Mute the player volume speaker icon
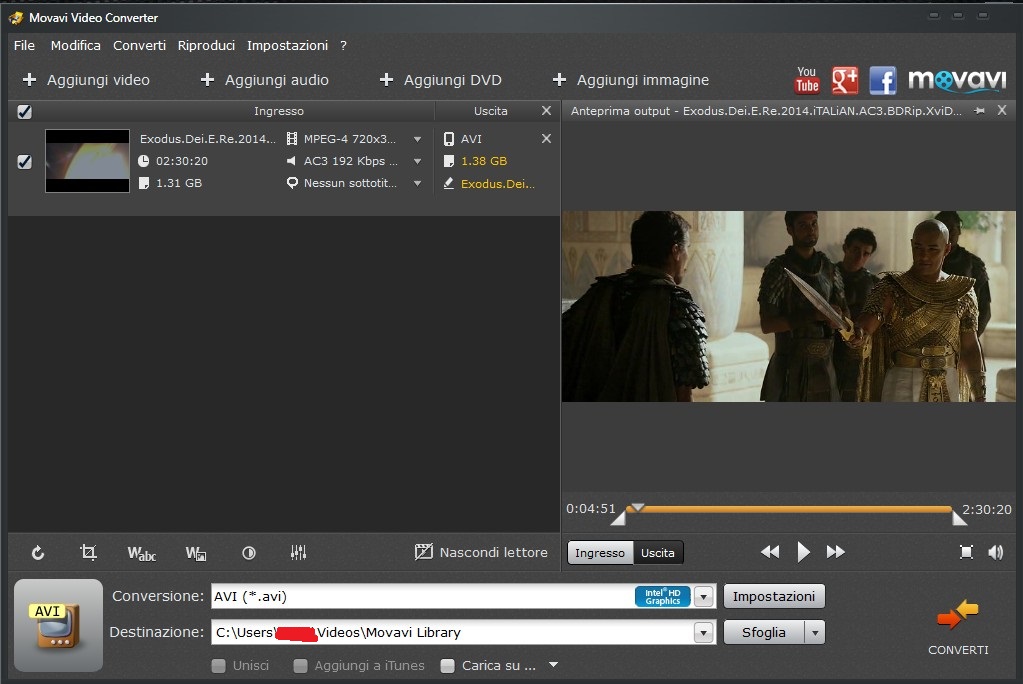Image resolution: width=1023 pixels, height=684 pixels. click(x=996, y=552)
